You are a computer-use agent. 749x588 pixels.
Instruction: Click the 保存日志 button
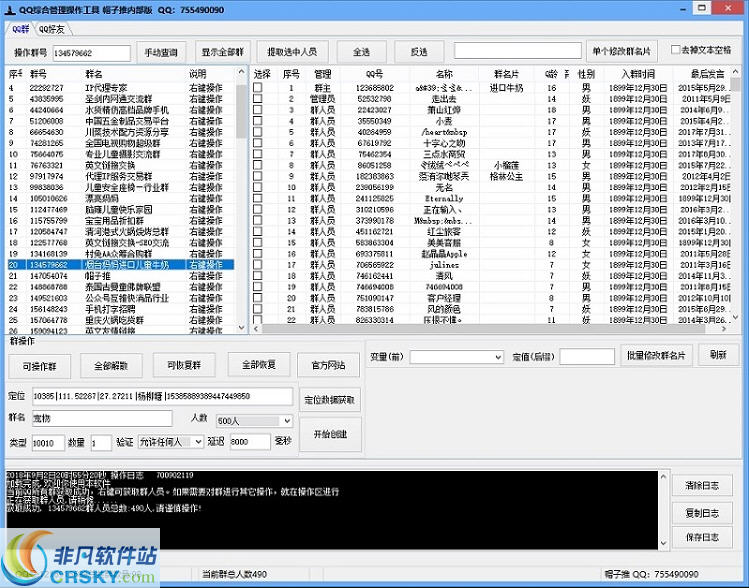(x=702, y=537)
